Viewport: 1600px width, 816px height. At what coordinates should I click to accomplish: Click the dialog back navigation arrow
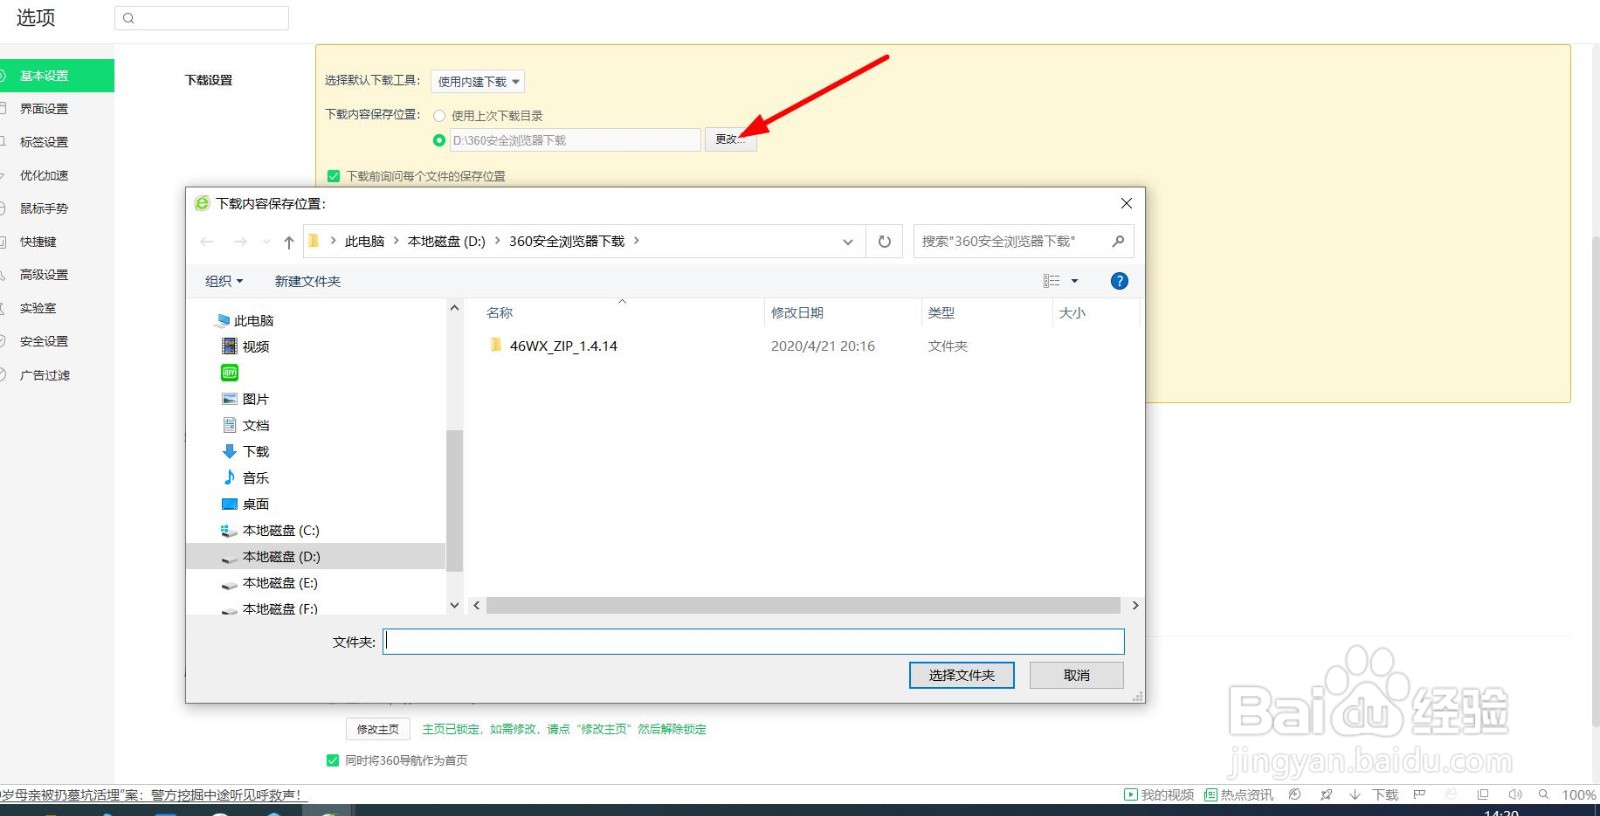[207, 241]
